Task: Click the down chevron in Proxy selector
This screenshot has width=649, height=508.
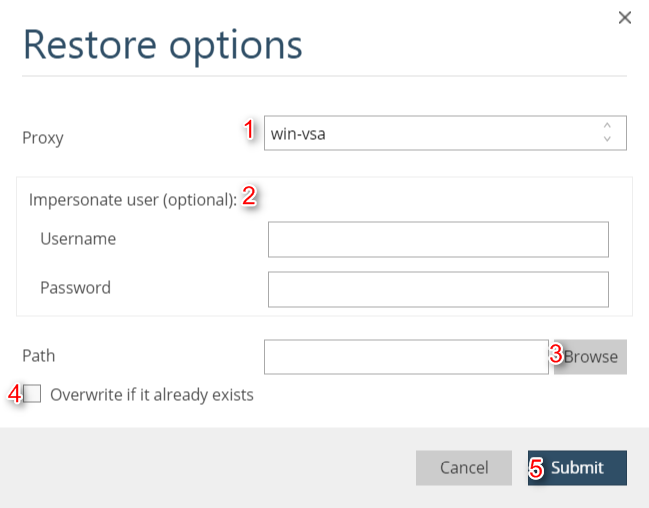Action: click(607, 140)
